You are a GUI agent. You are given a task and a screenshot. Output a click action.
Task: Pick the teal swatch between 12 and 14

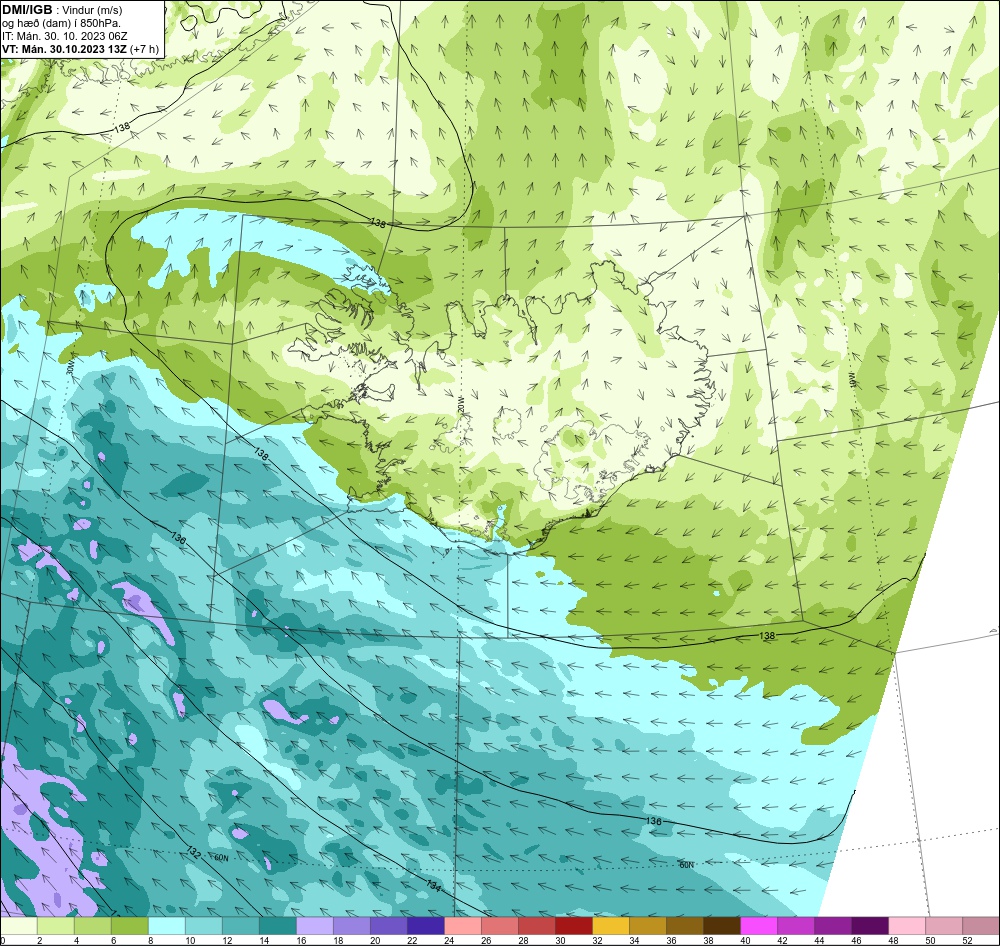[241, 924]
